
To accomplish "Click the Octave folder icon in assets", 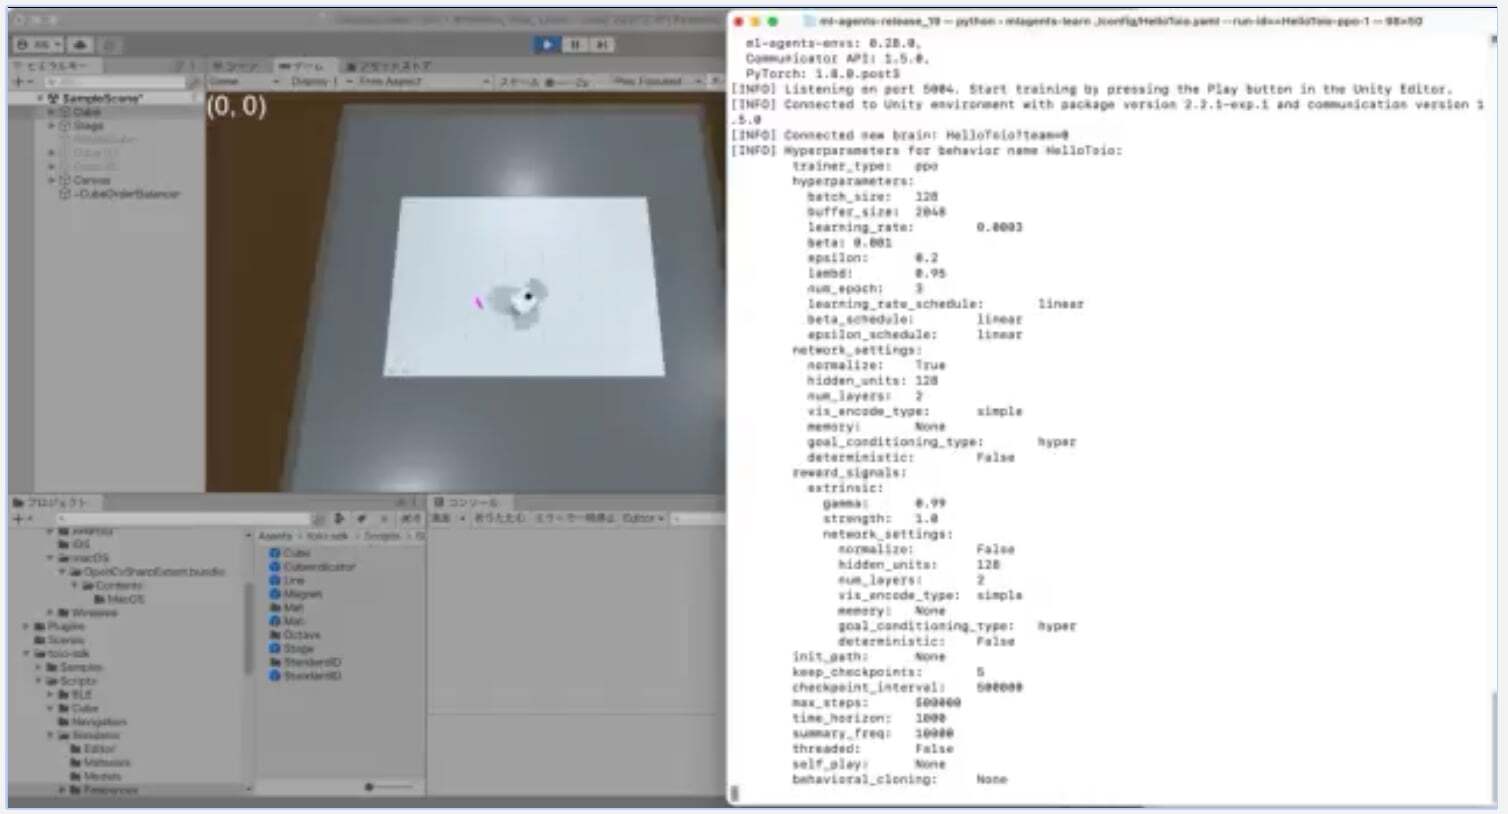I will coord(275,635).
